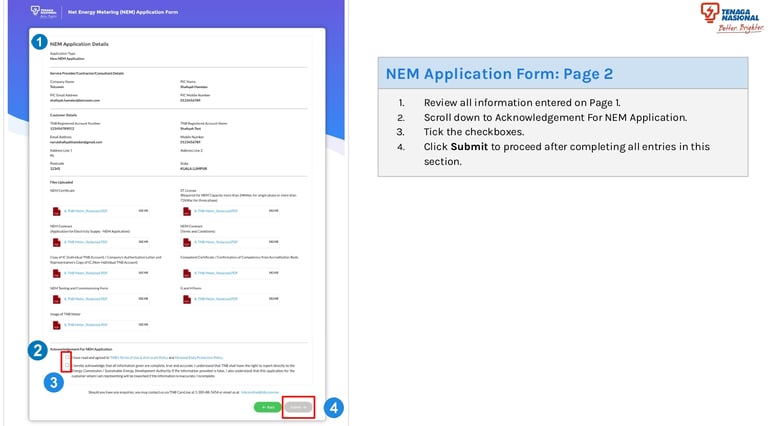Open the Personal Data Protection Policy link
Screen dimensions: 768x426
(198, 358)
